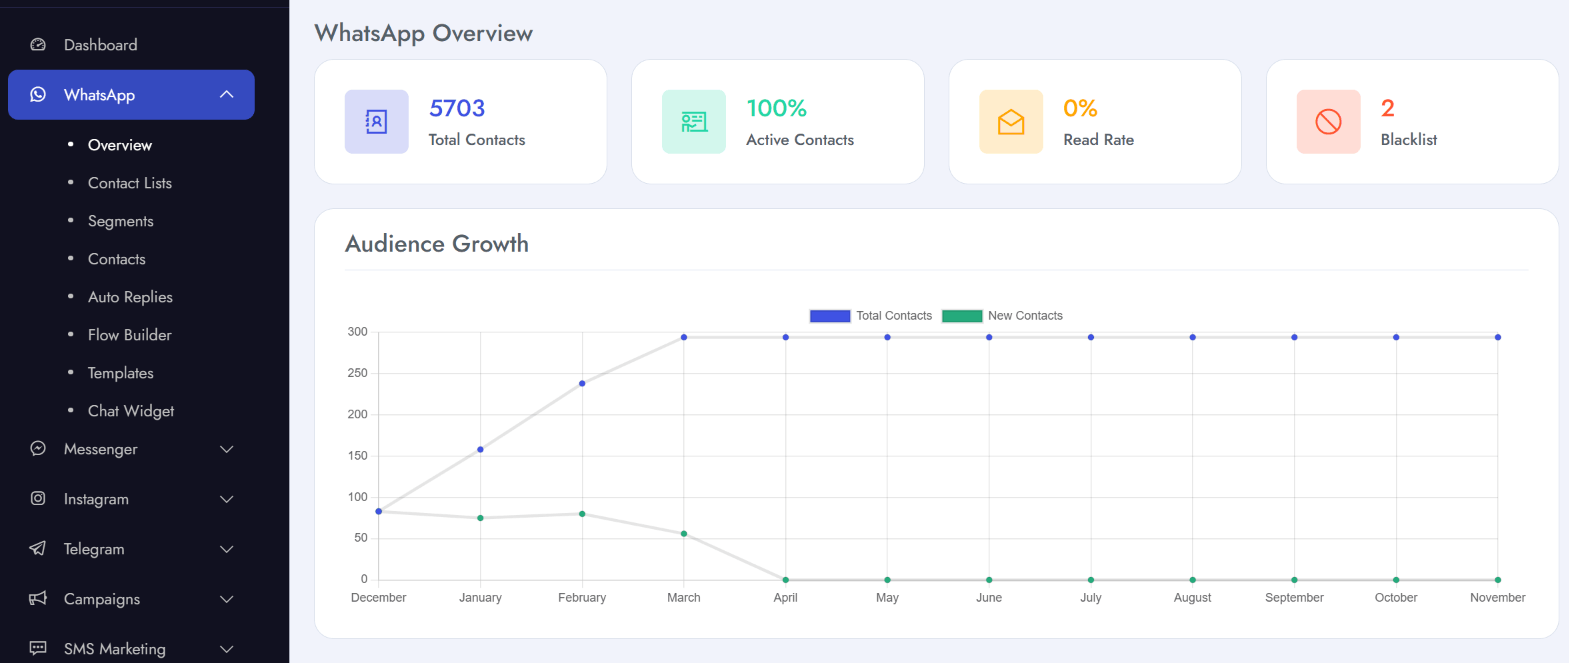1569x663 pixels.
Task: Click the March total contacts data point
Action: coord(684,337)
